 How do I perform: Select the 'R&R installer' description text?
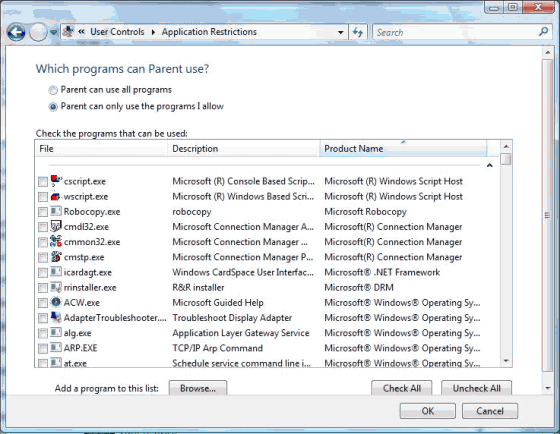198,287
